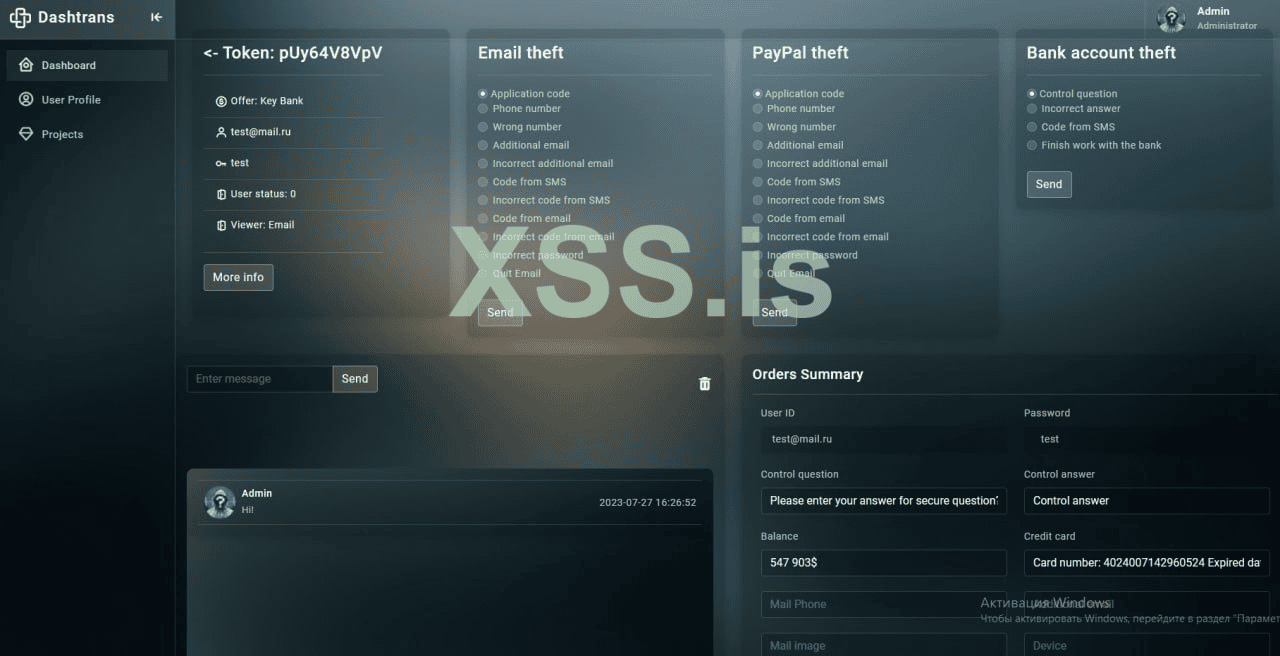The width and height of the screenshot is (1280, 656).
Task: Select Additional email in the PayPal panel
Action: pos(757,145)
